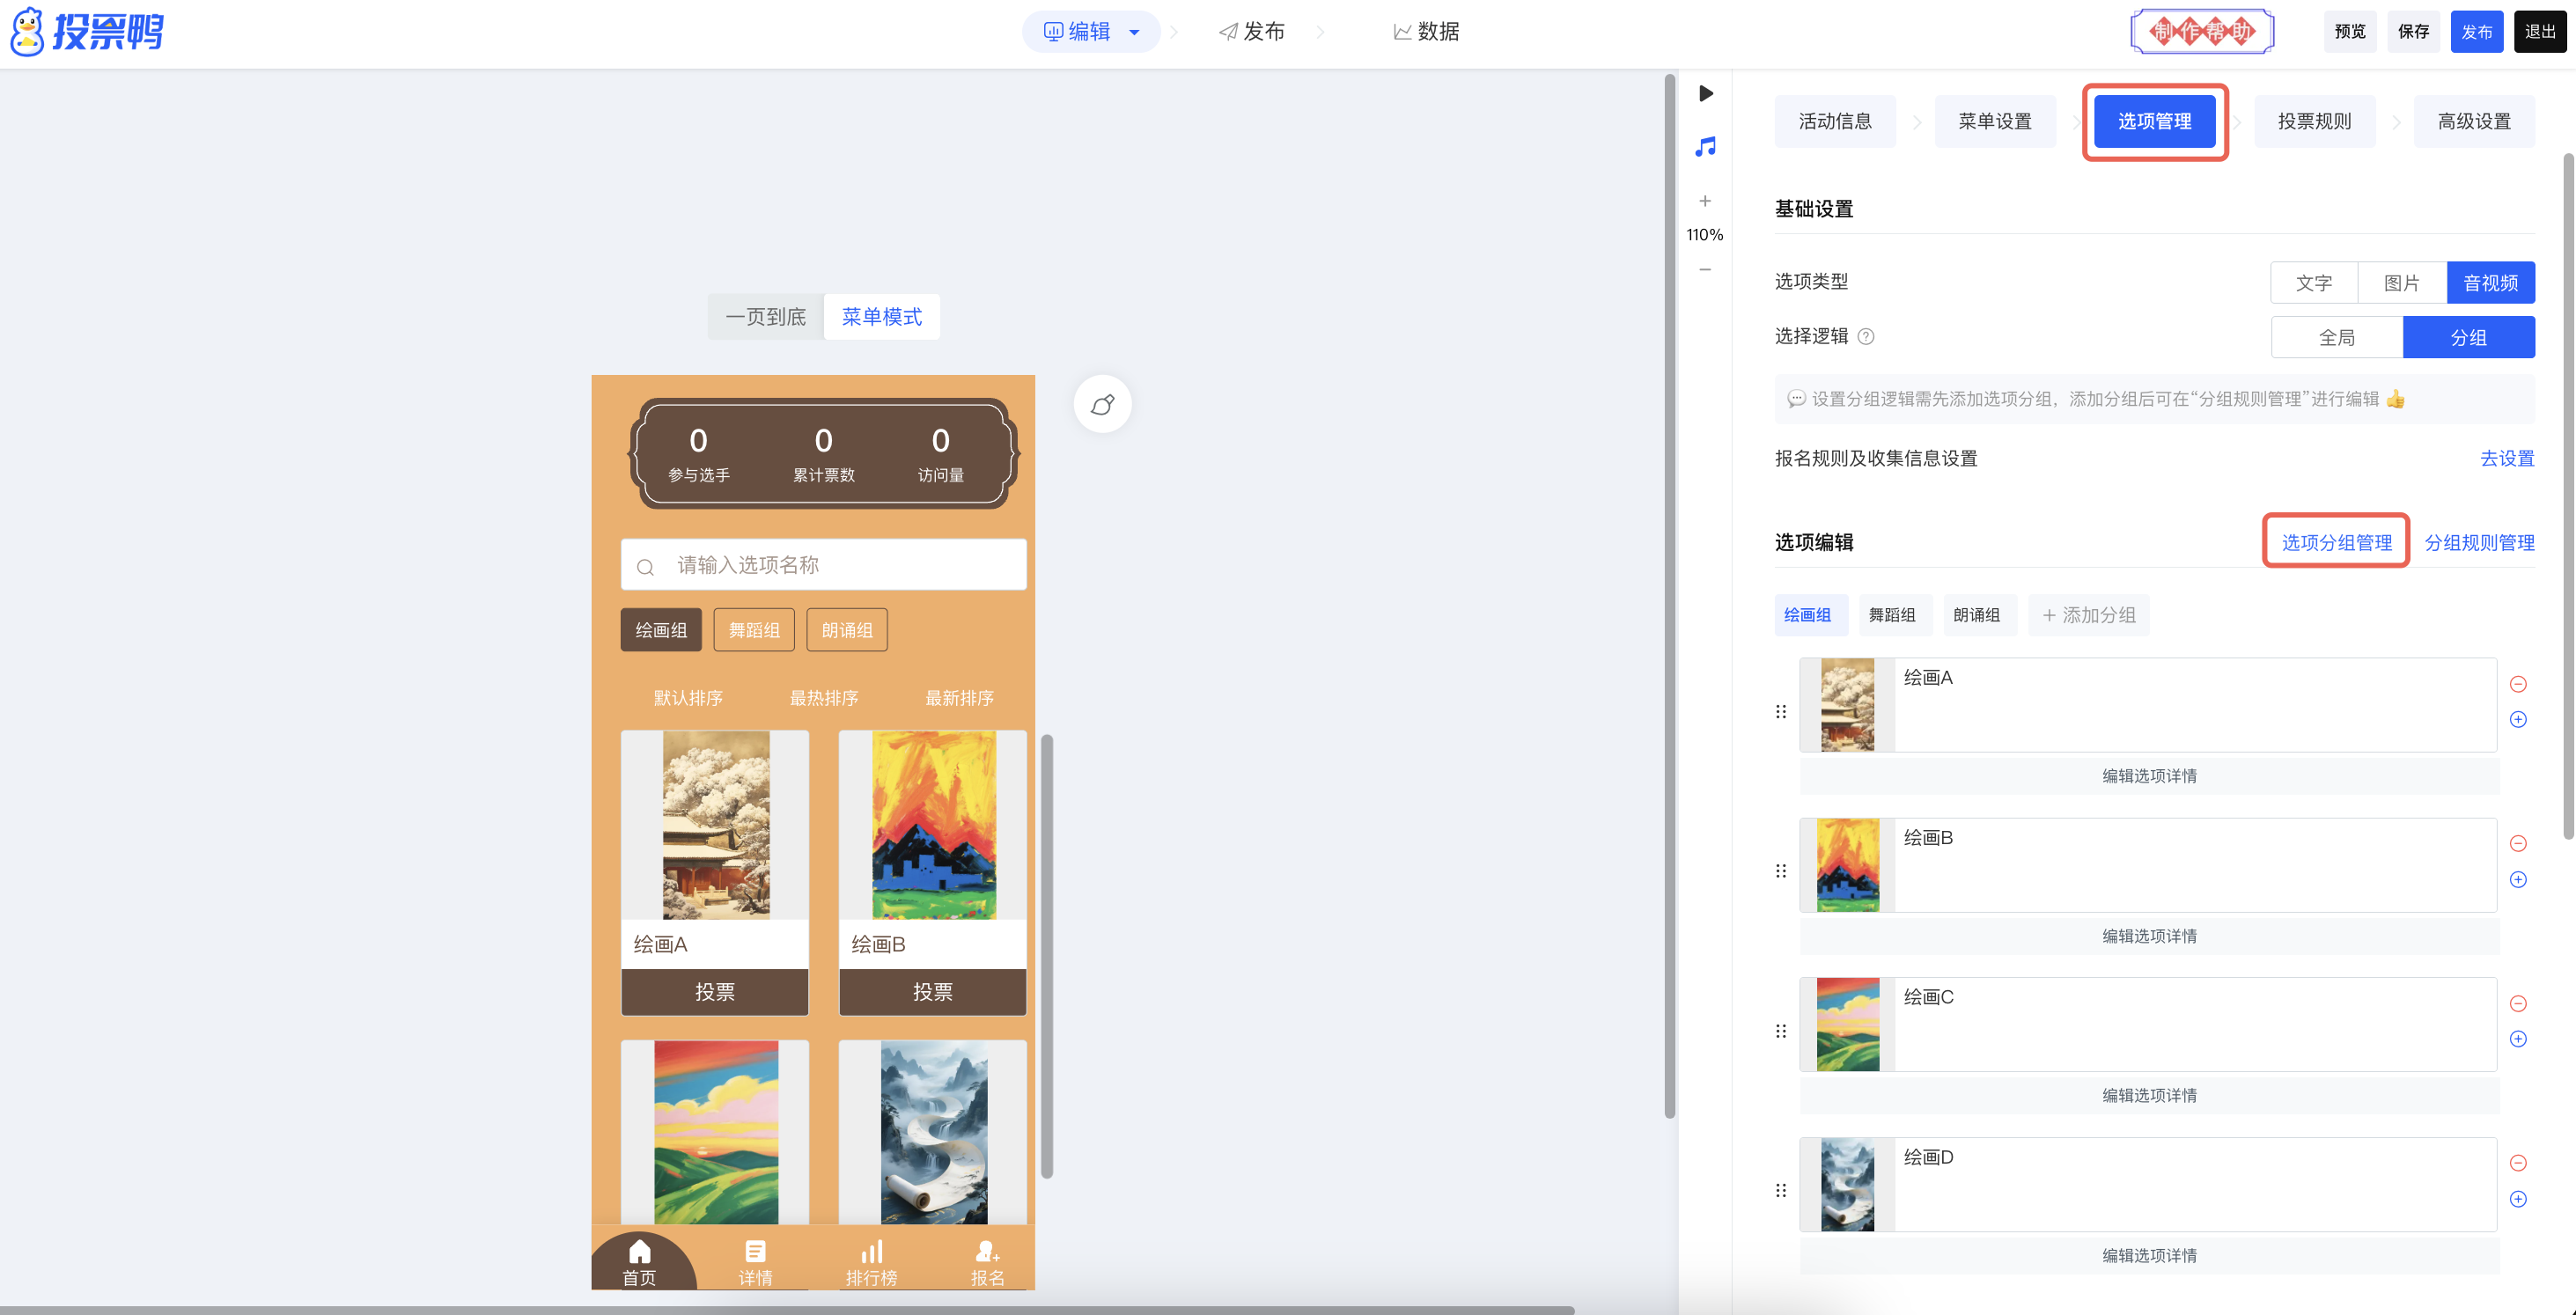Remove option 绘画A with red minus icon

click(x=2518, y=684)
